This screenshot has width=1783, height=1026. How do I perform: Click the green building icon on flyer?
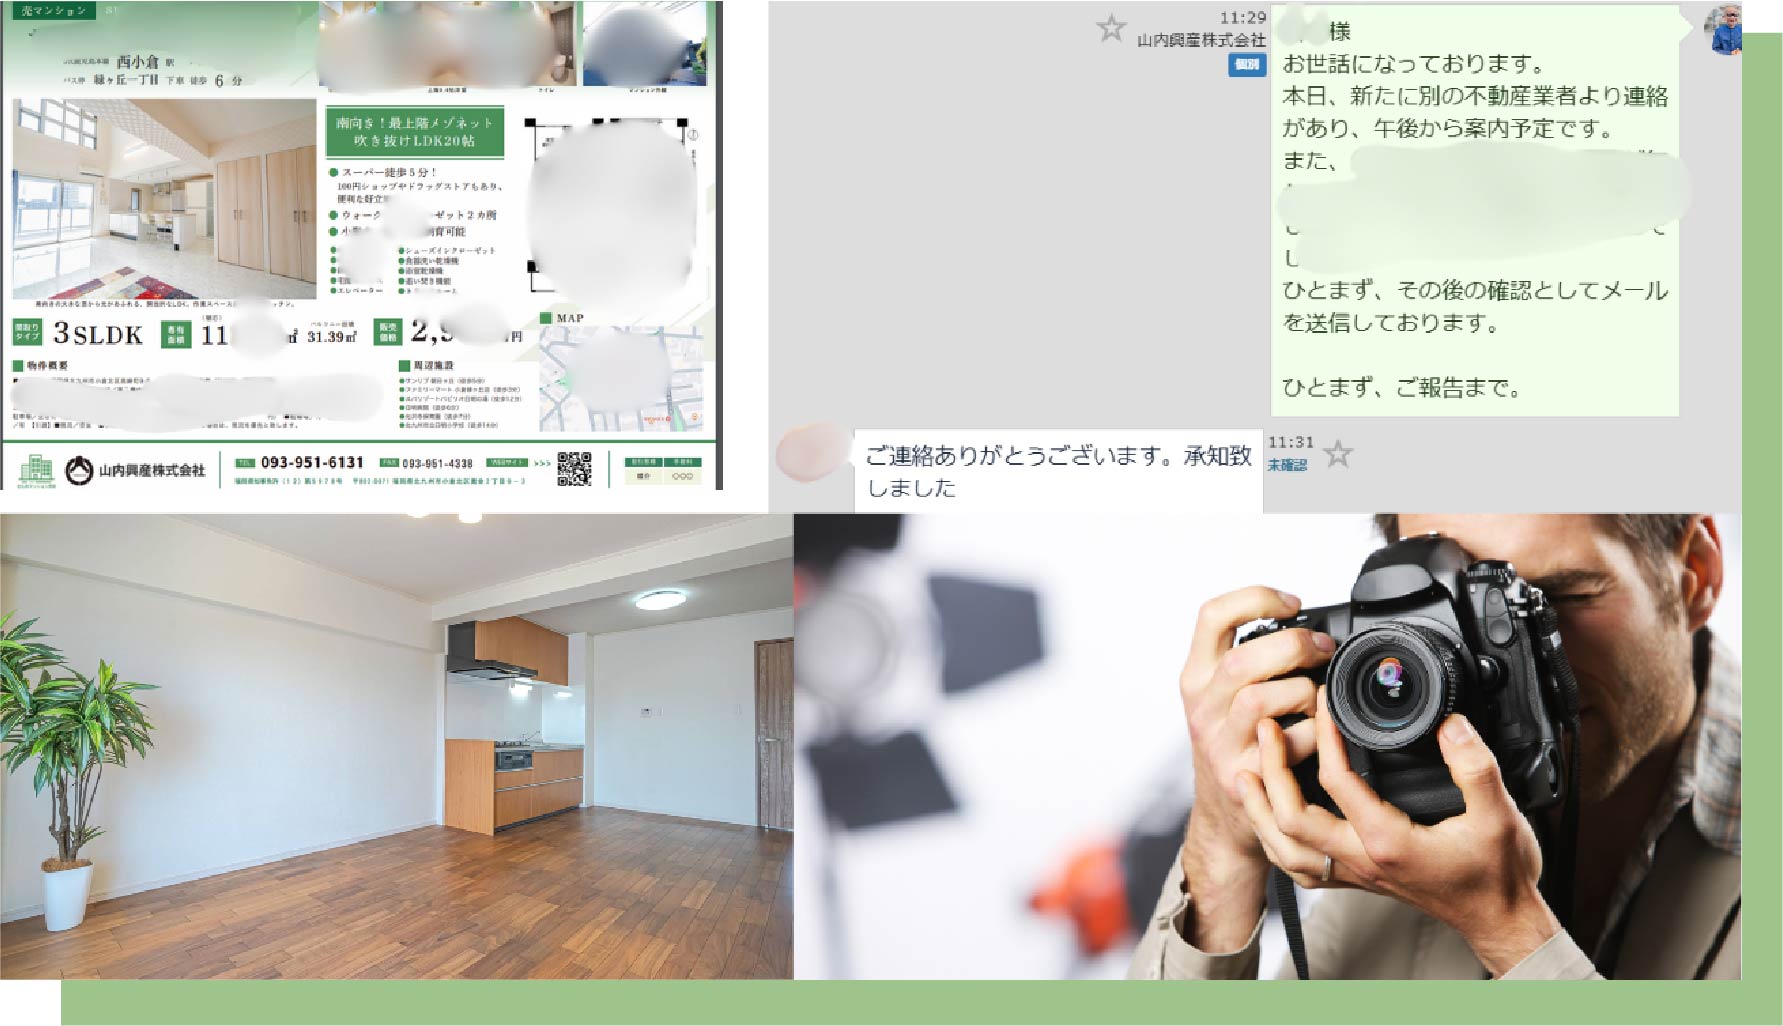[x=36, y=470]
